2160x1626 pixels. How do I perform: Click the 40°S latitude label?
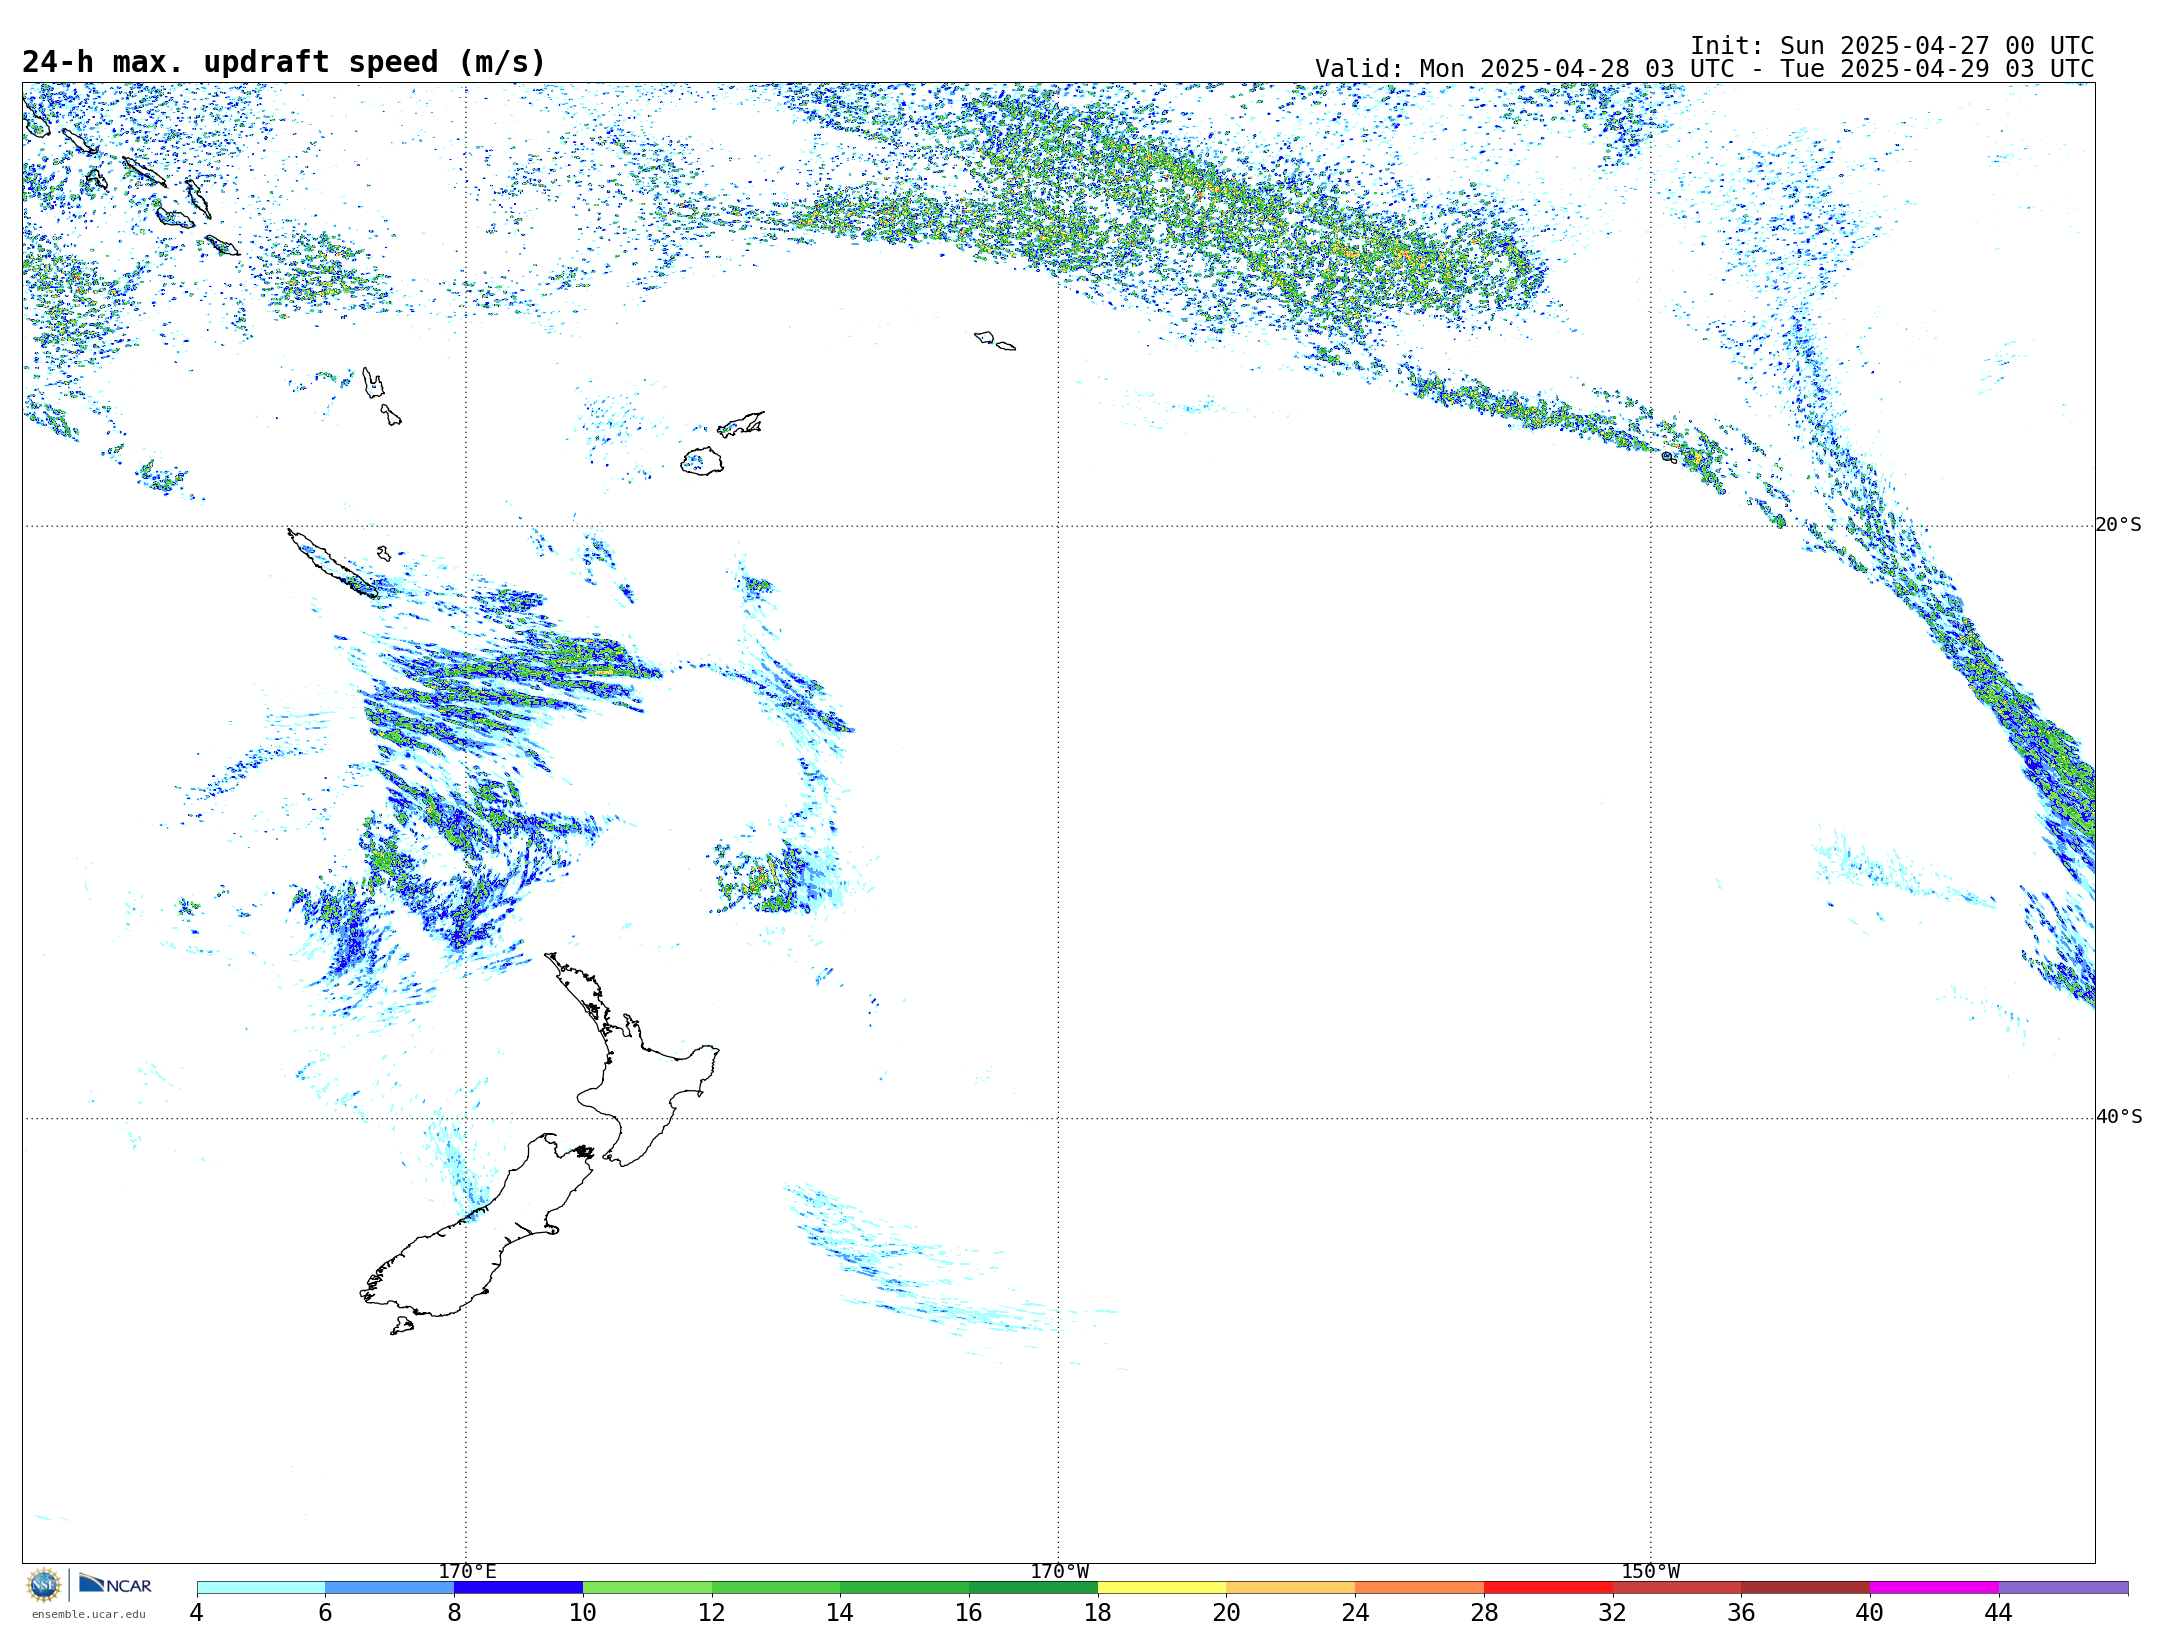pos(2119,1117)
